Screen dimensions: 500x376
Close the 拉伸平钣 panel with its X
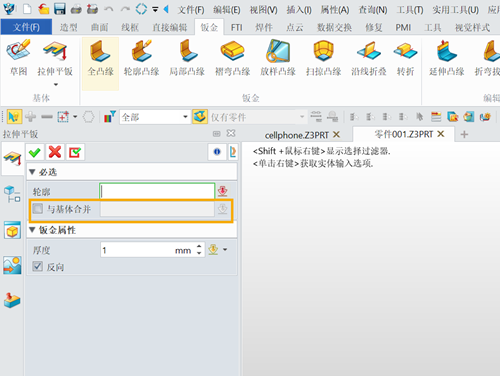231,133
